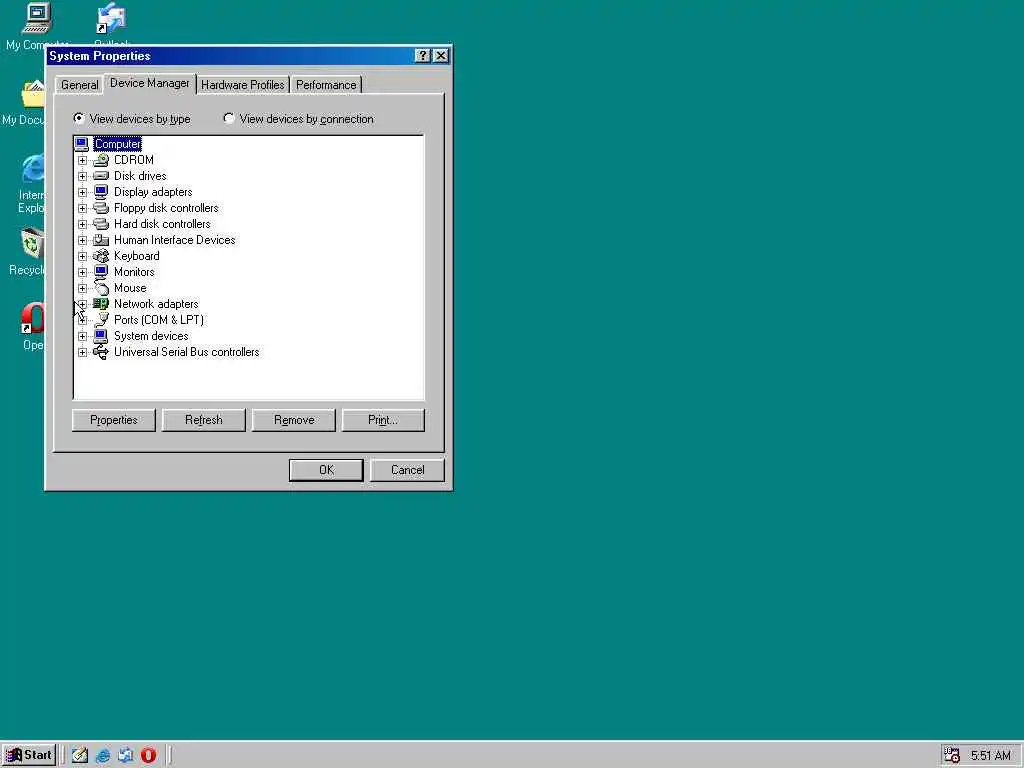Expand the Keyboard node
The height and width of the screenshot is (768, 1024).
82,256
